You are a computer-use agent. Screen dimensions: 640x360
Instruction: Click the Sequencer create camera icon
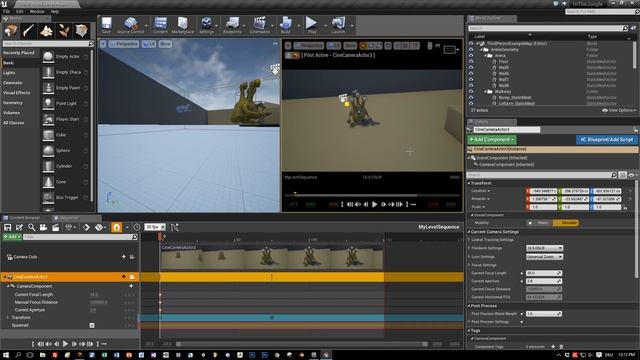43,227
